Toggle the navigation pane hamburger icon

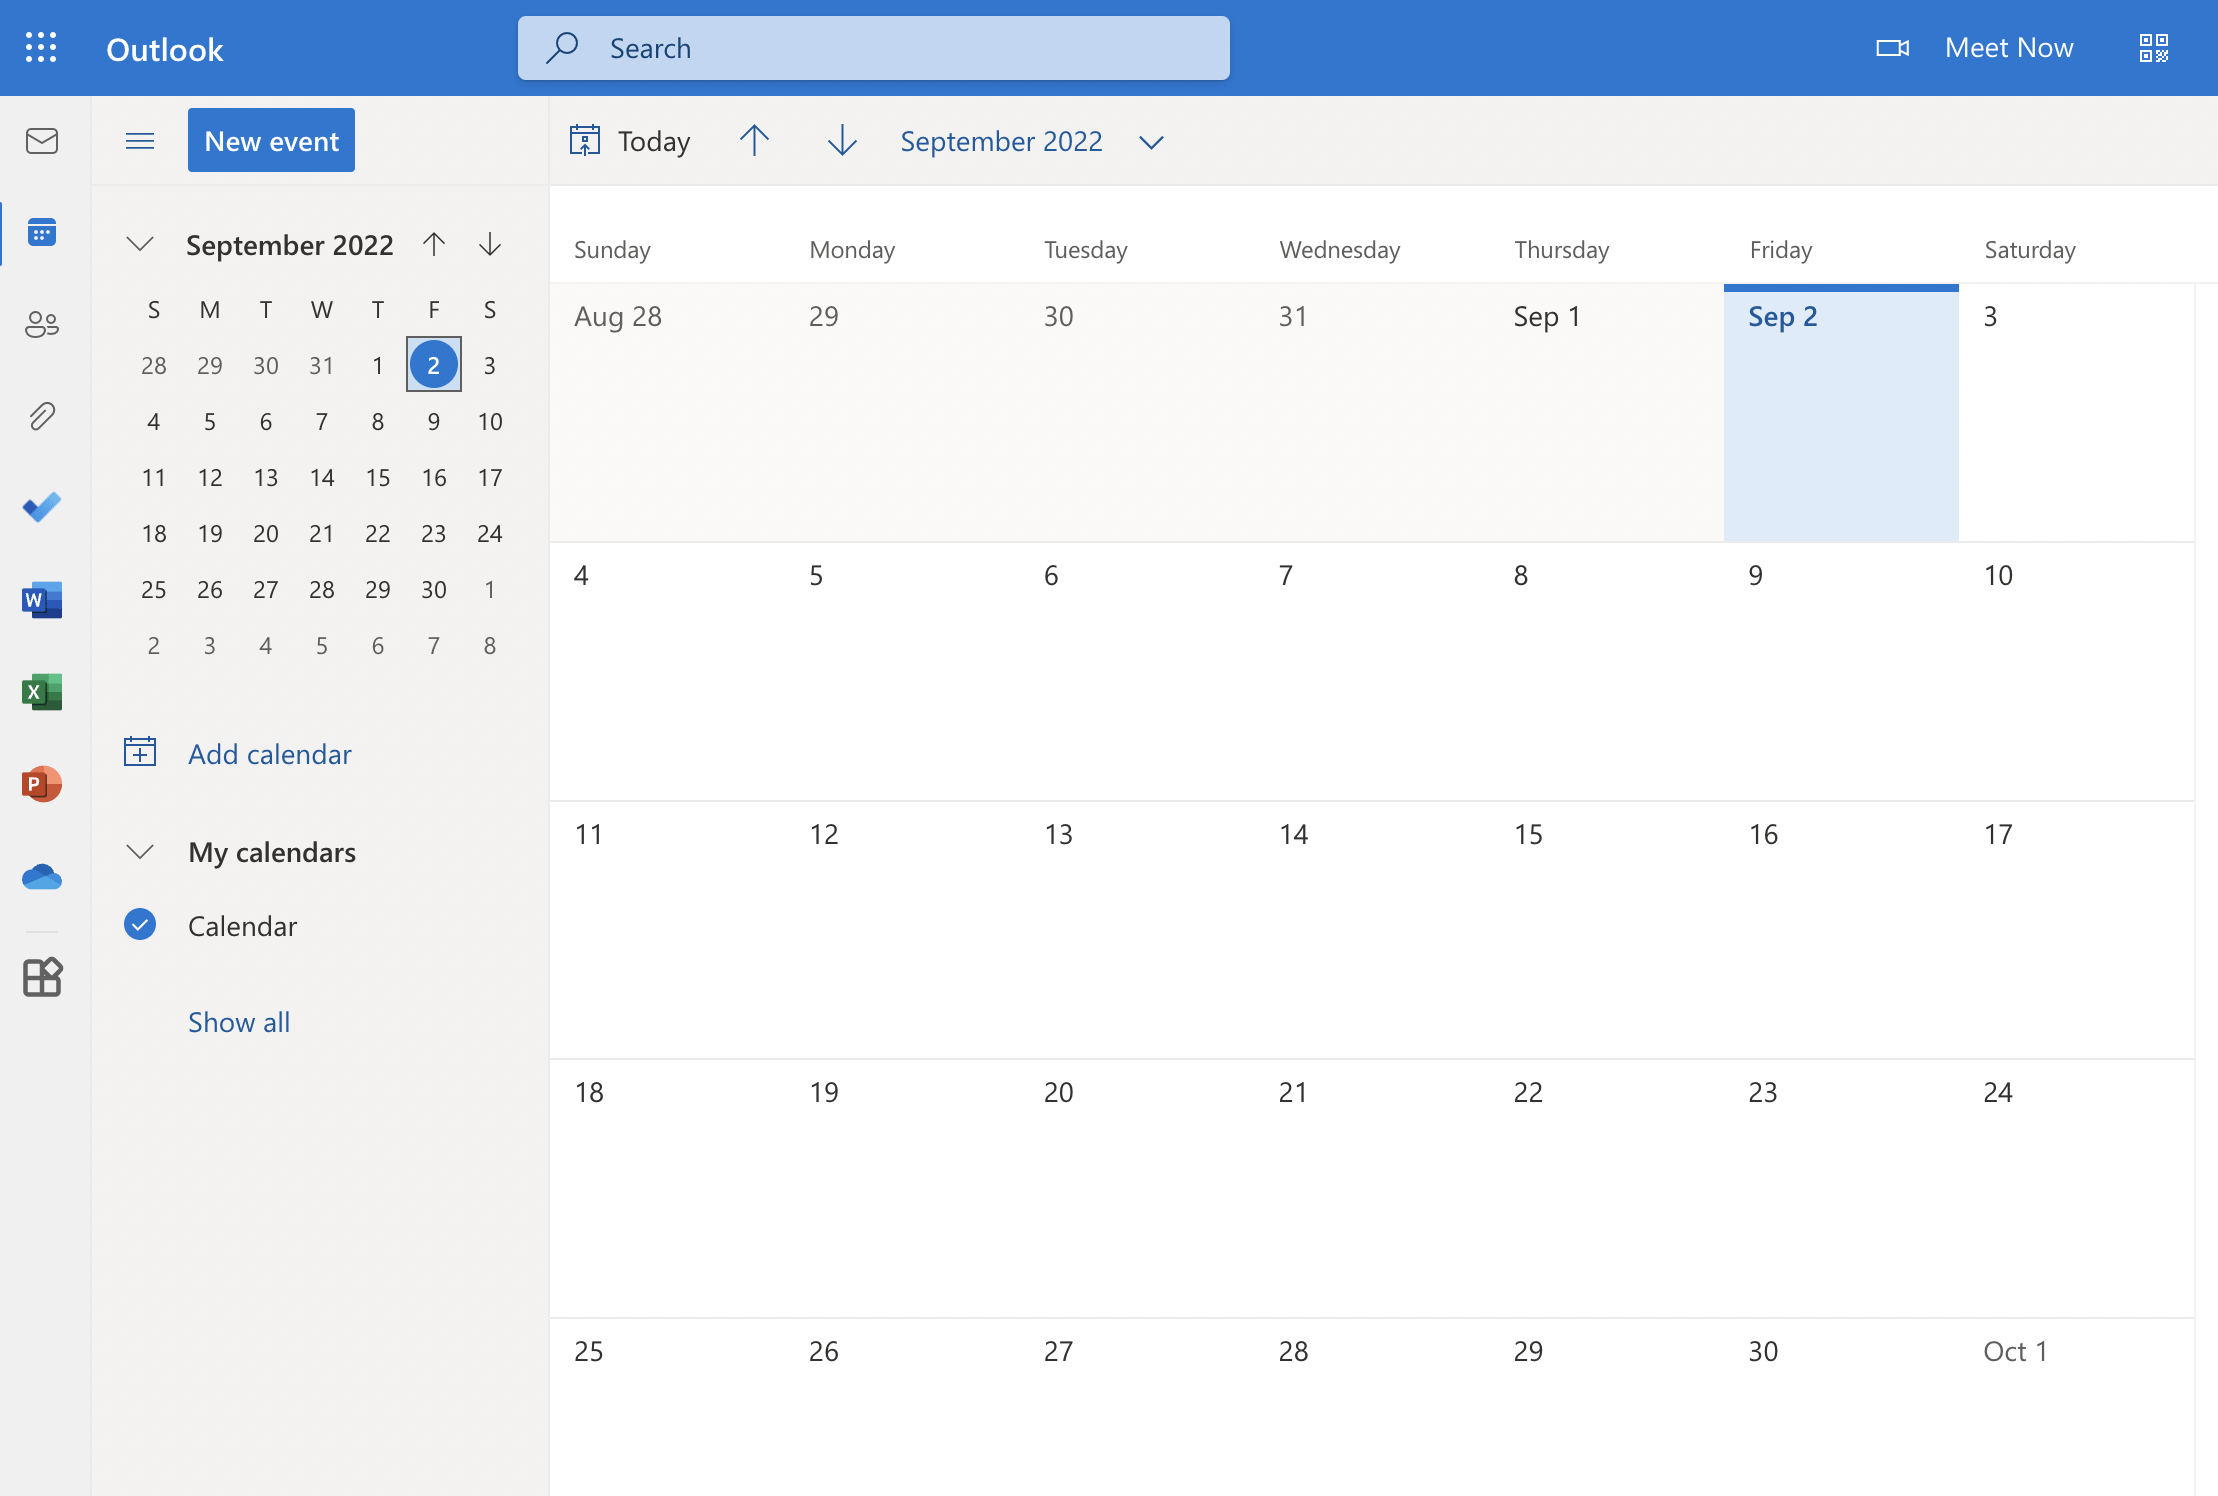pos(140,141)
